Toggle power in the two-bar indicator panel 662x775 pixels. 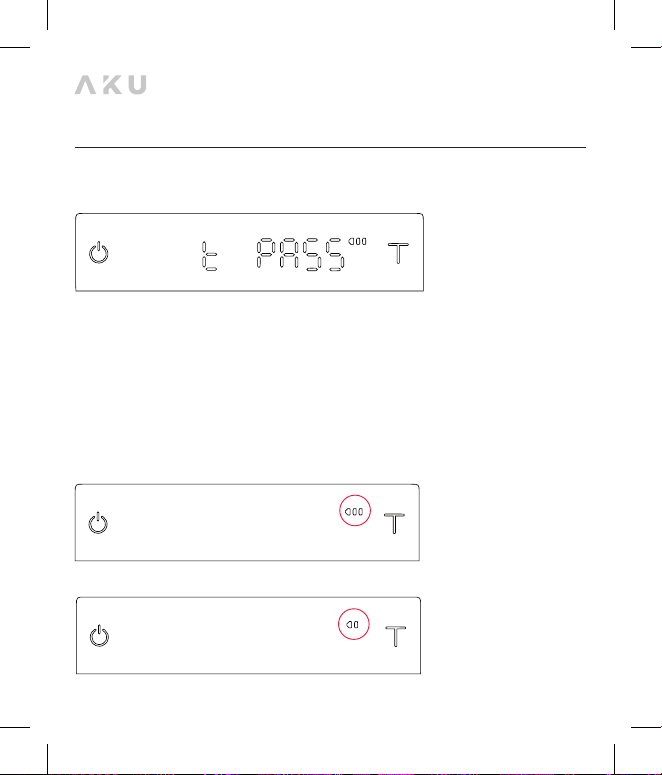click(x=99, y=636)
